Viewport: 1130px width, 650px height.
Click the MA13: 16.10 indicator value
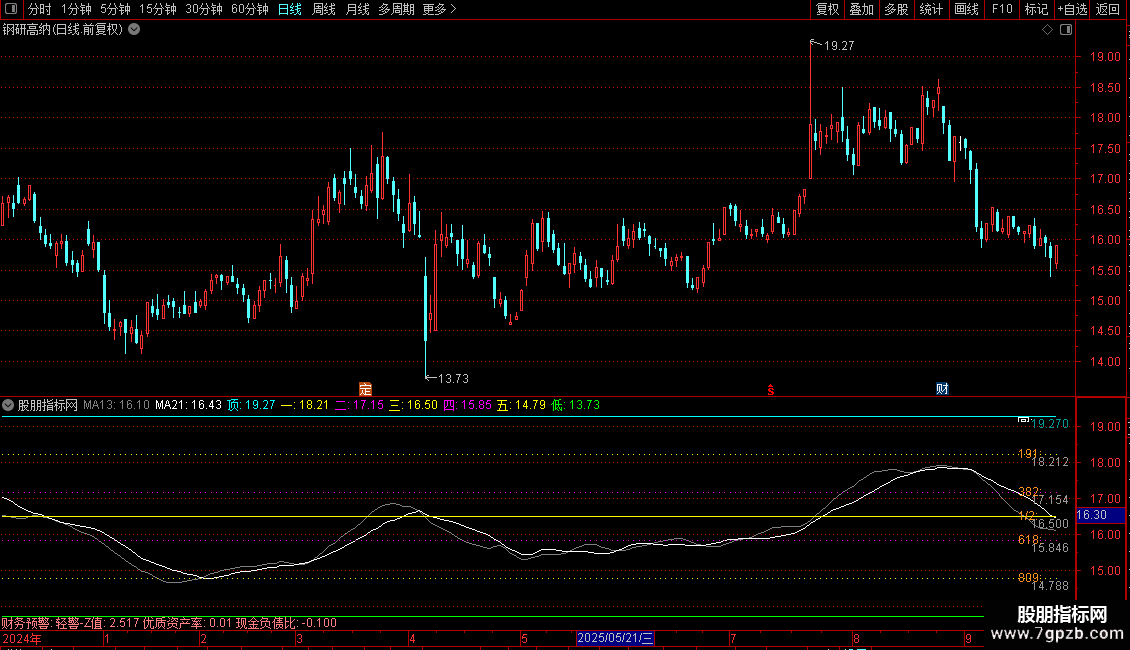click(117, 405)
